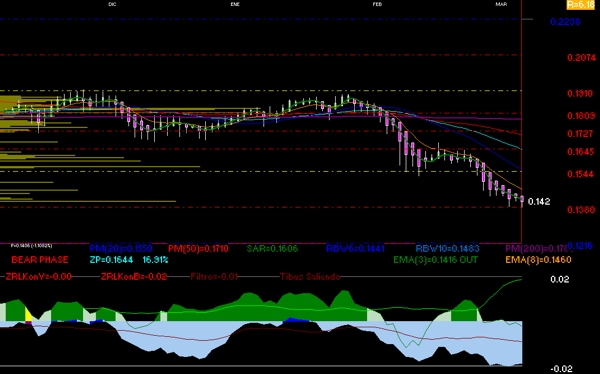Select the 0.1910 price level marker

tap(580, 94)
